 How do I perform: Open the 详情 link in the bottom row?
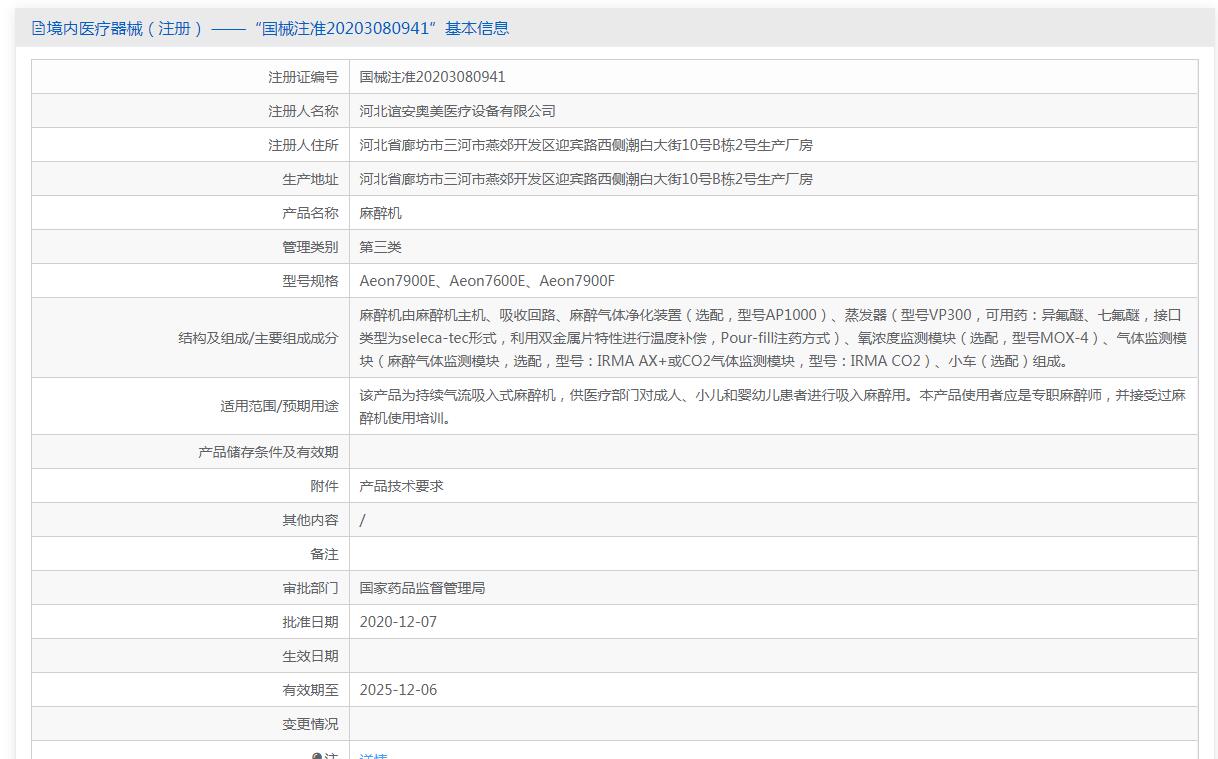tap(373, 756)
